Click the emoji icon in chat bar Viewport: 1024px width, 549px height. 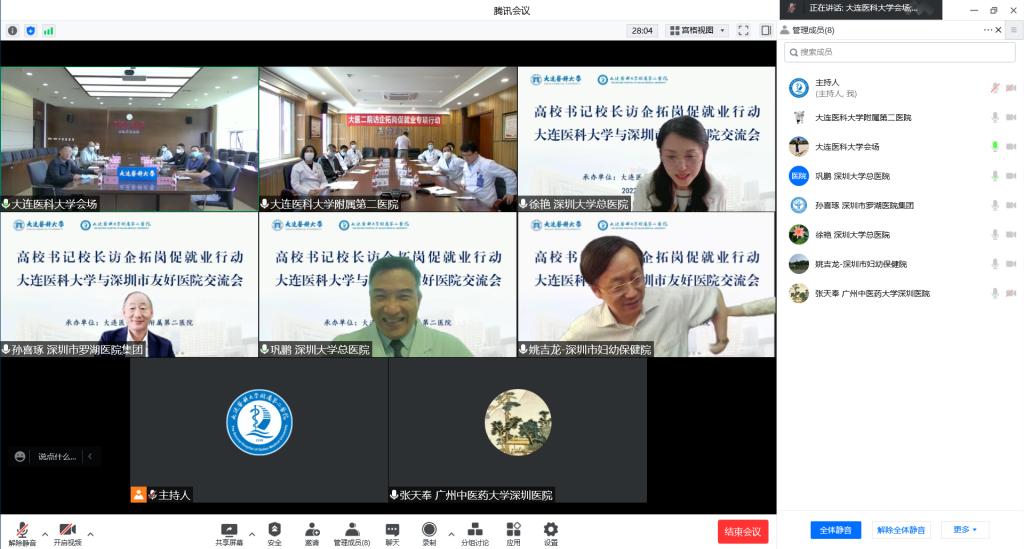tap(20, 456)
